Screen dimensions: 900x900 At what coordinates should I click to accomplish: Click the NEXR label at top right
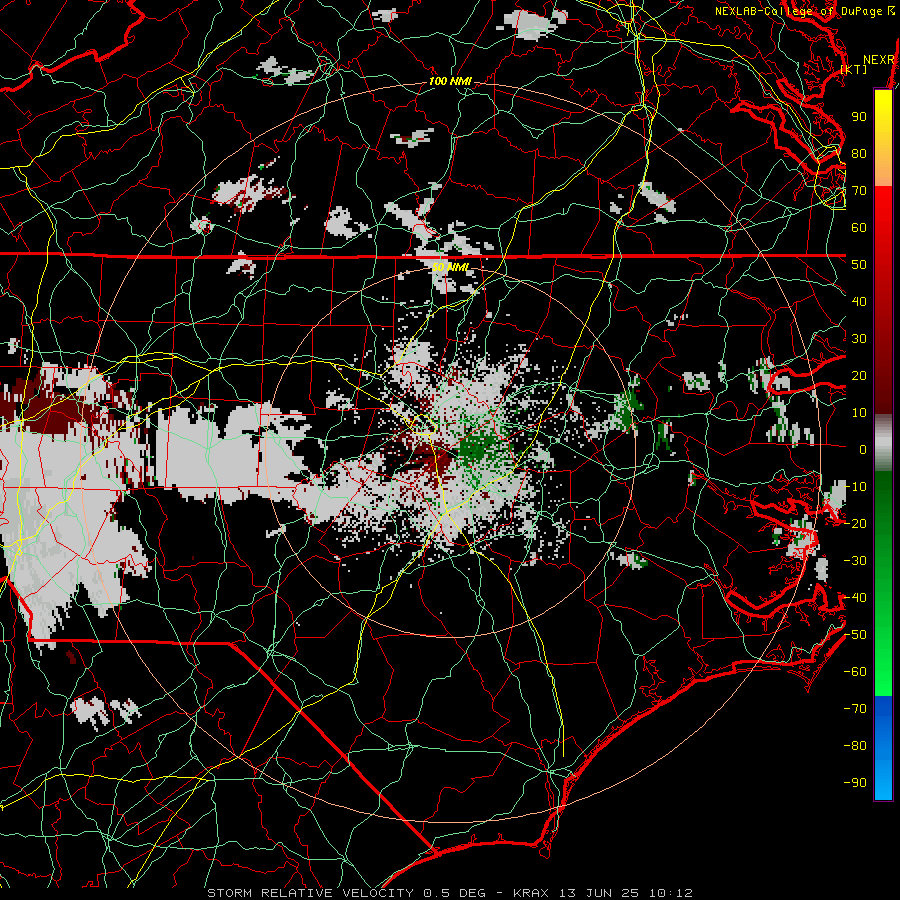point(879,60)
